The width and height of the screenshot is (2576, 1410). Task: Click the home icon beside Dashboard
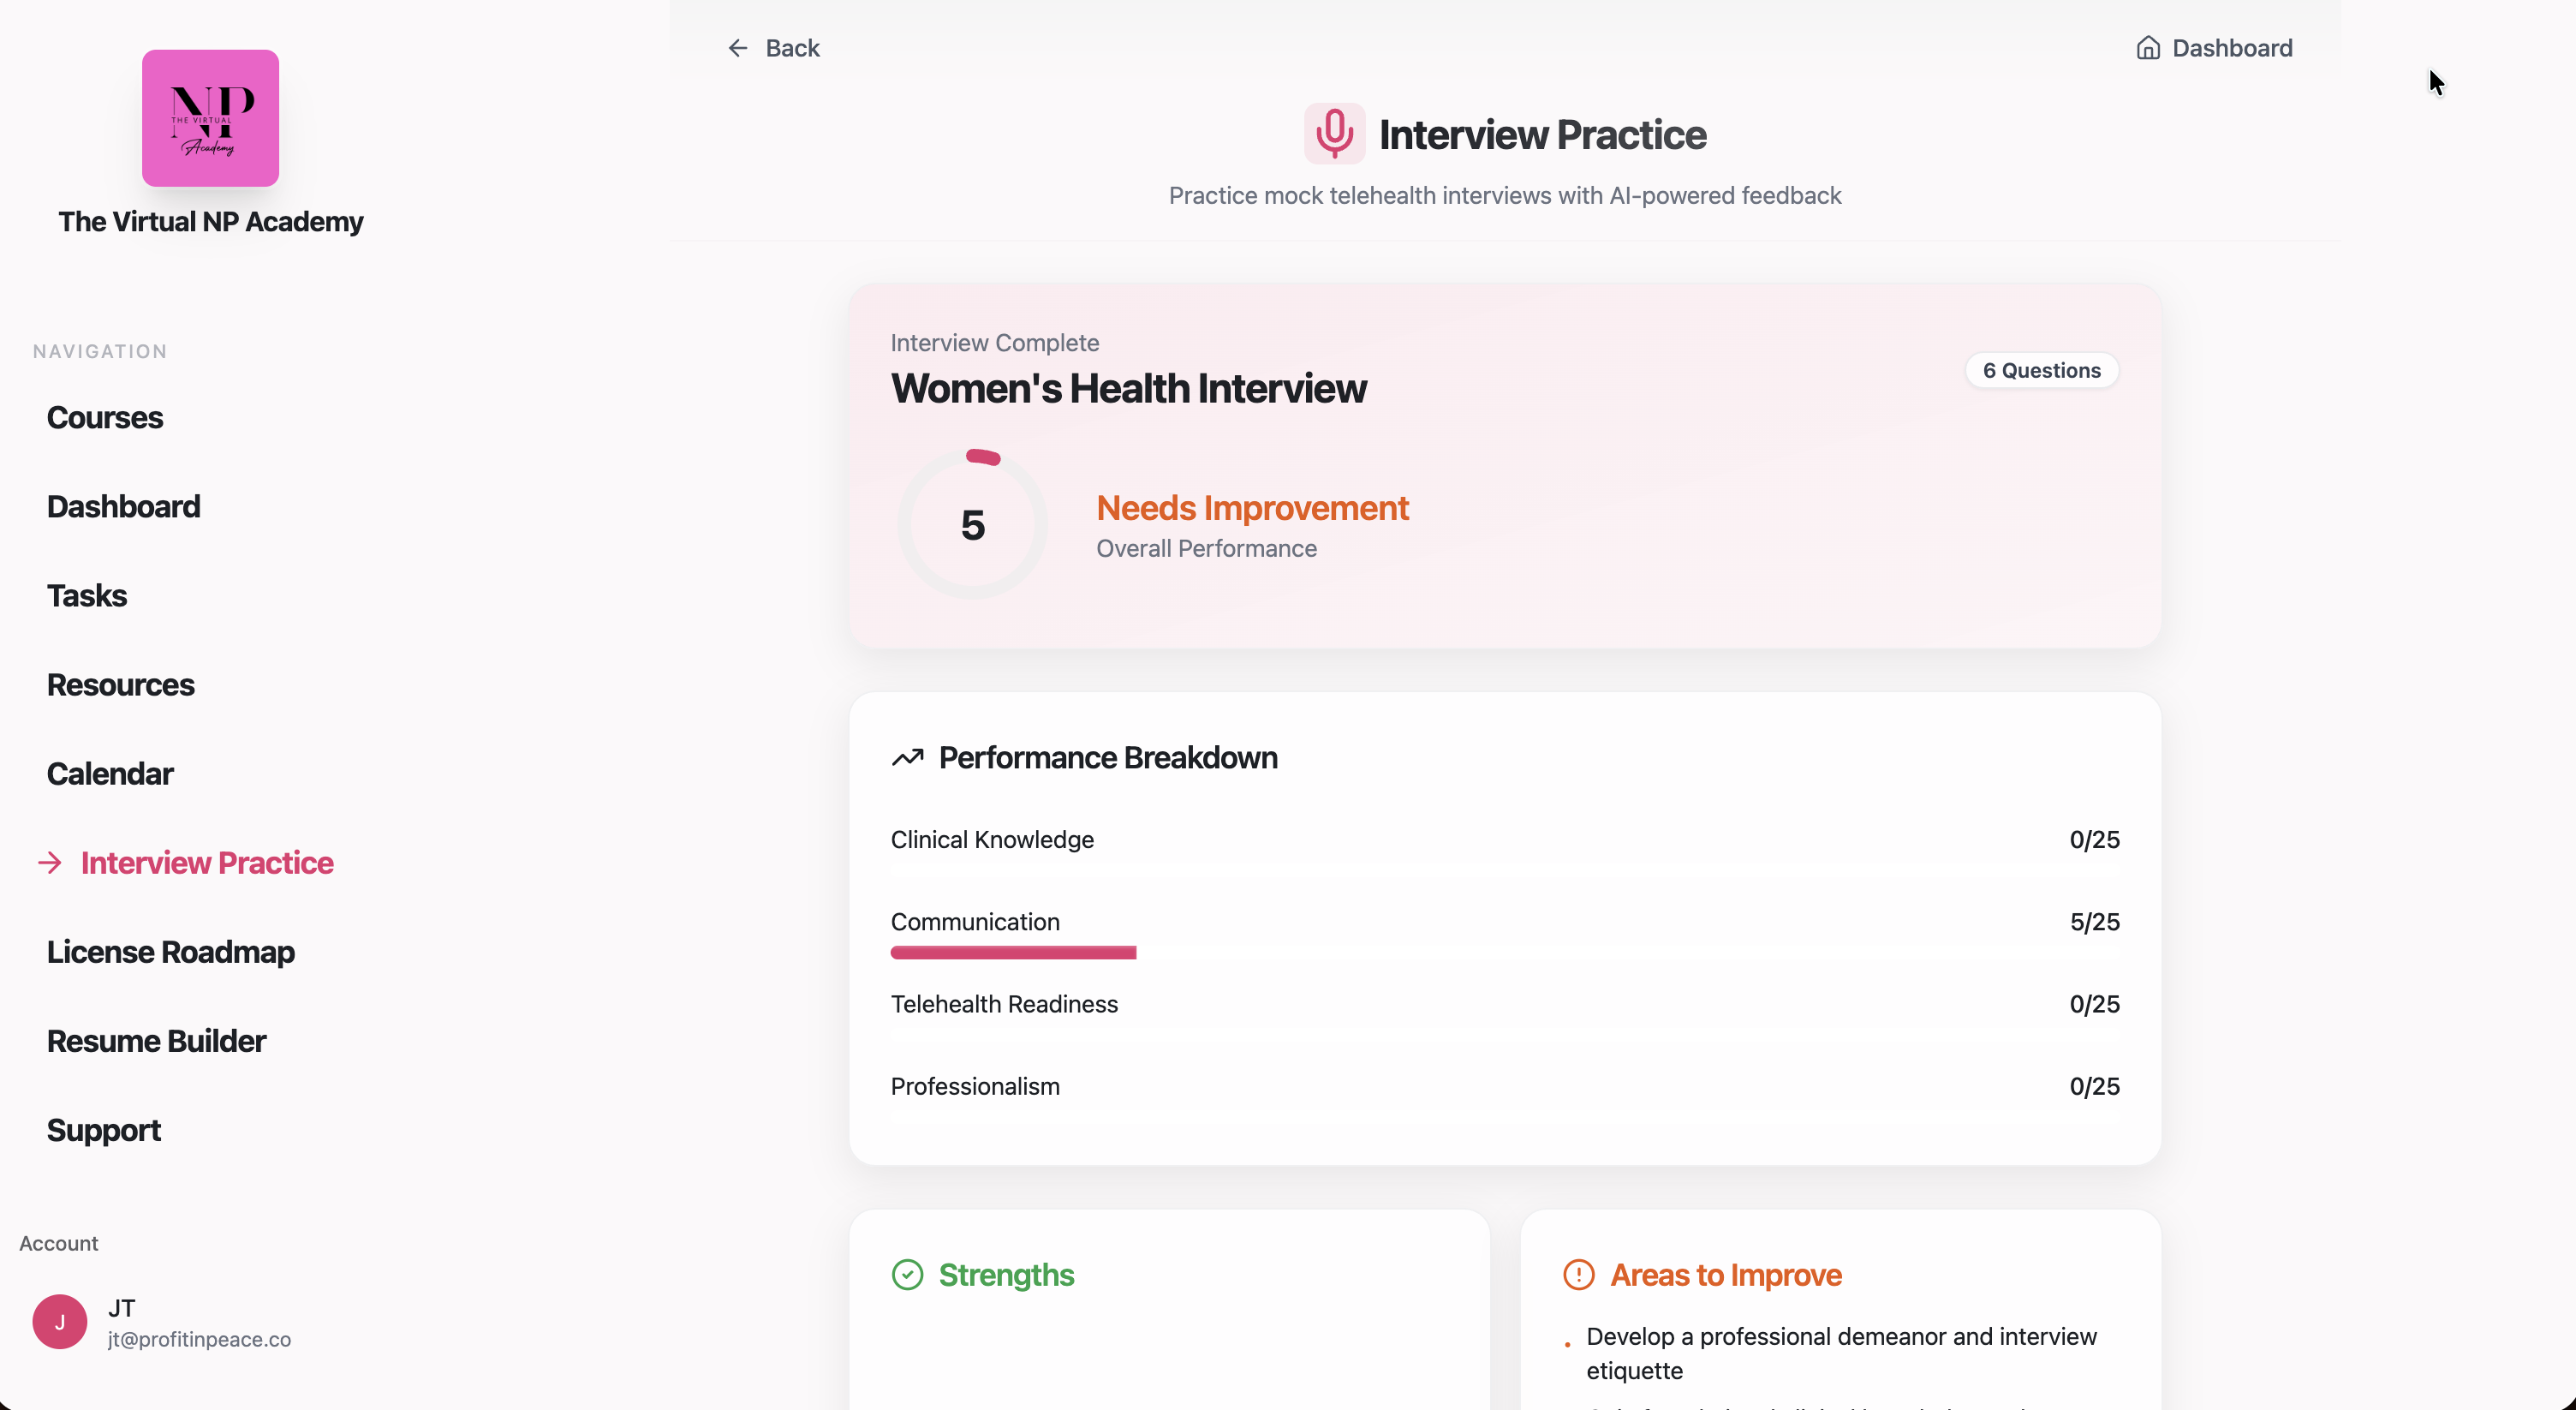[x=2148, y=48]
